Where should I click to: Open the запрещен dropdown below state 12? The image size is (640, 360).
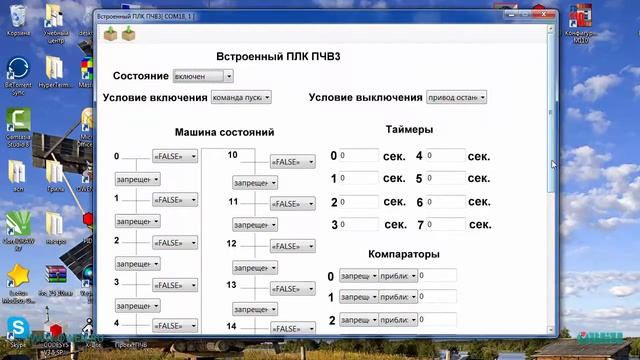coord(255,268)
